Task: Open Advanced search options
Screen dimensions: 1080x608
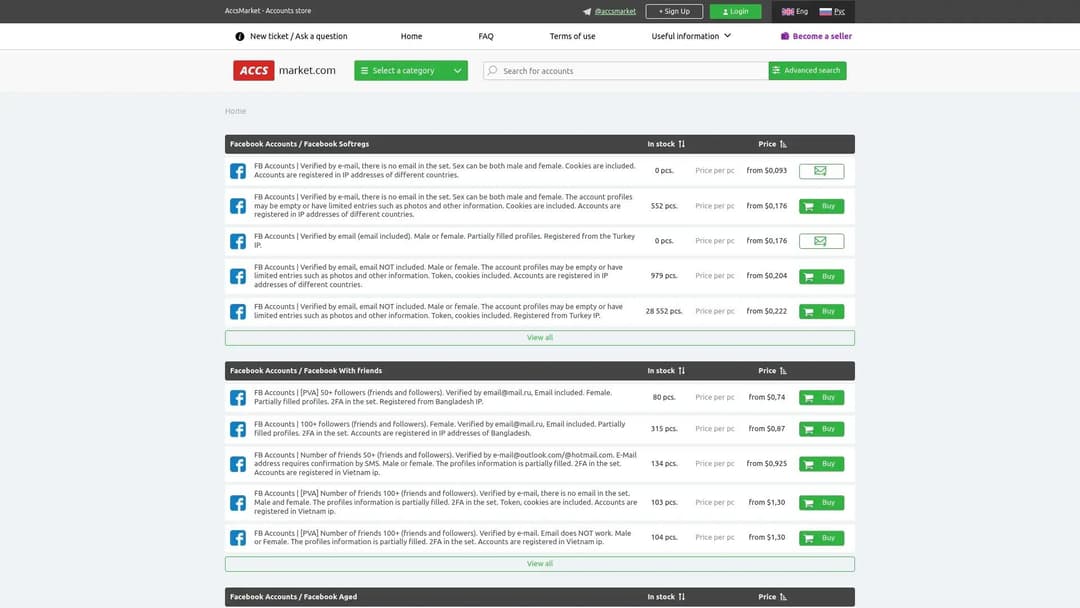Action: 807,71
